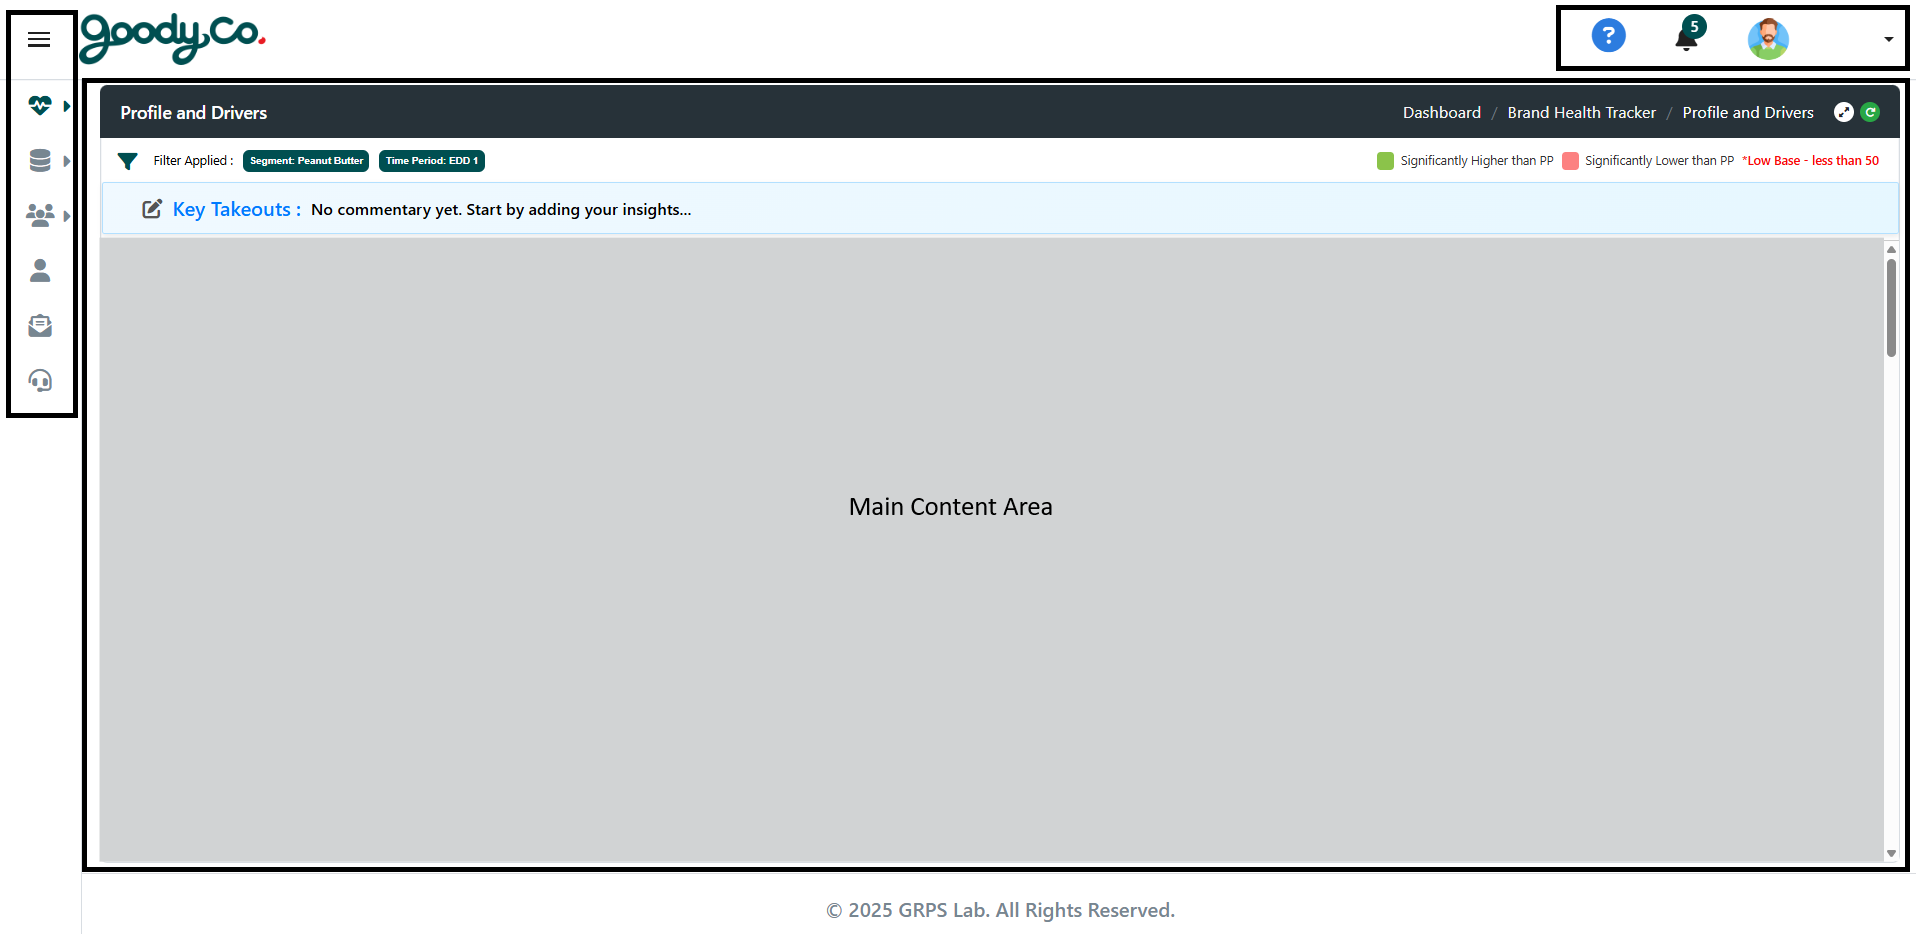Viewport: 1916px width, 934px height.
Task: Open the heartbeat Brand Health sidebar icon
Action: [40, 106]
